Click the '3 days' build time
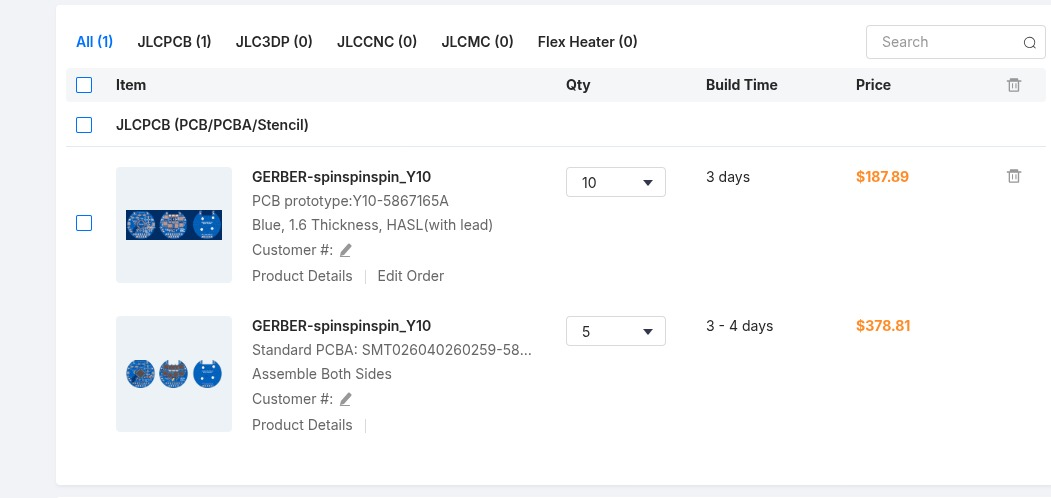The image size is (1051, 498). [727, 177]
